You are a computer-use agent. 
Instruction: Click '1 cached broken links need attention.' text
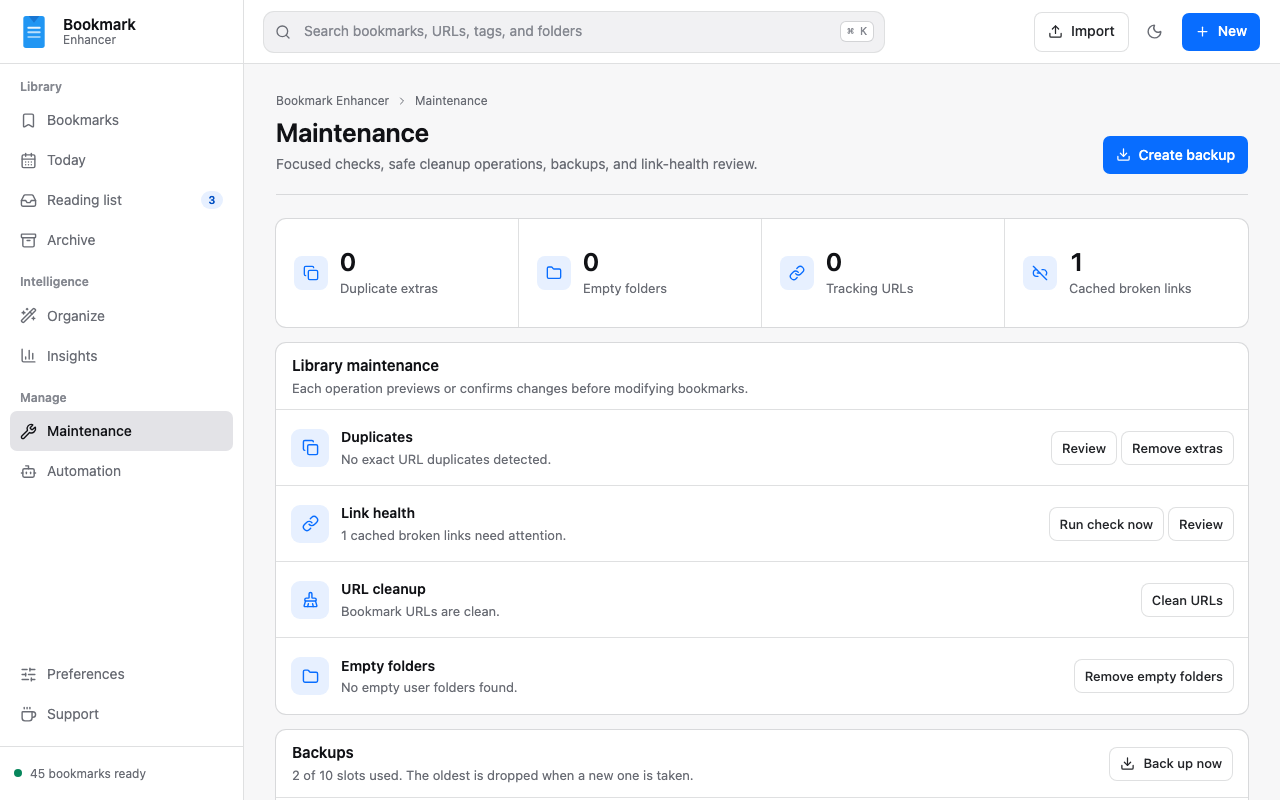pyautogui.click(x=453, y=536)
